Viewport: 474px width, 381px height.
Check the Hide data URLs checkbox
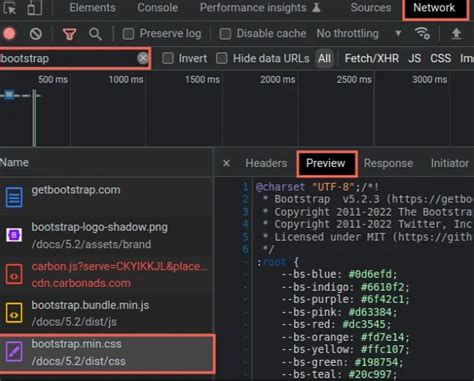point(222,58)
